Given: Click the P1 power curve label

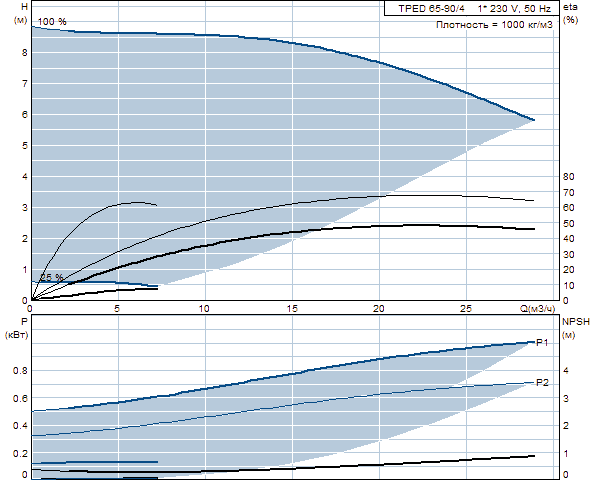Looking at the screenshot, I should pyautogui.click(x=542, y=342).
